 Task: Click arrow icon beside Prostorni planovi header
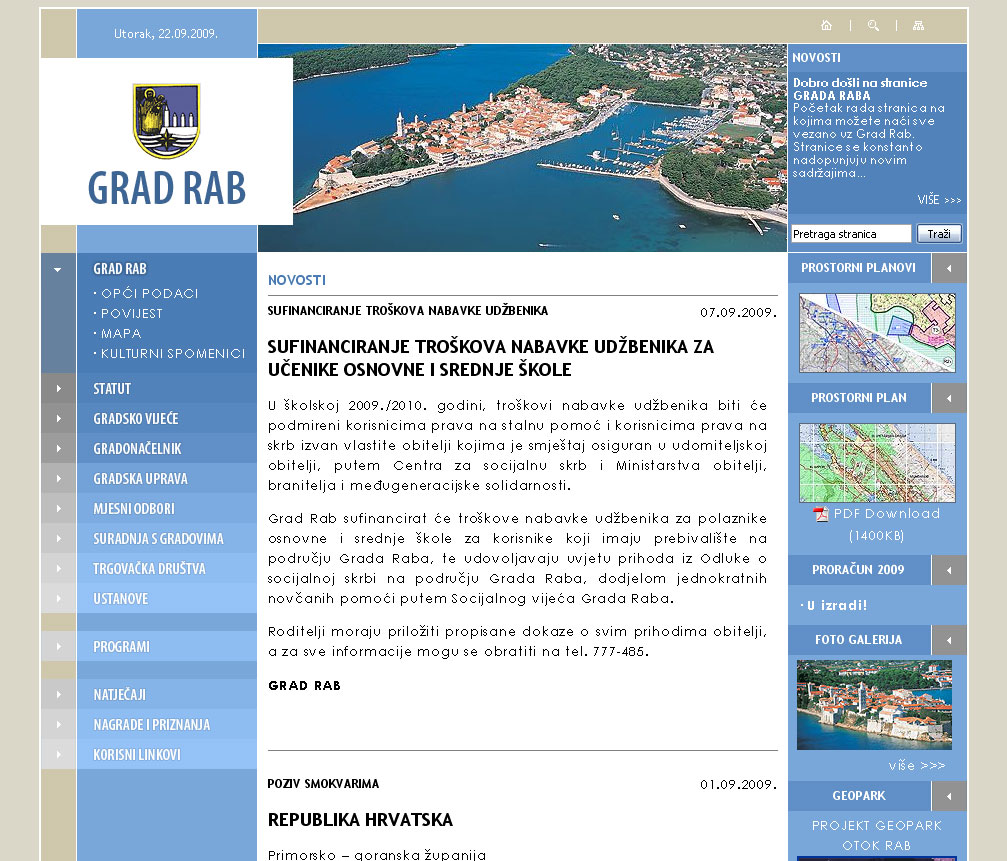(x=949, y=268)
